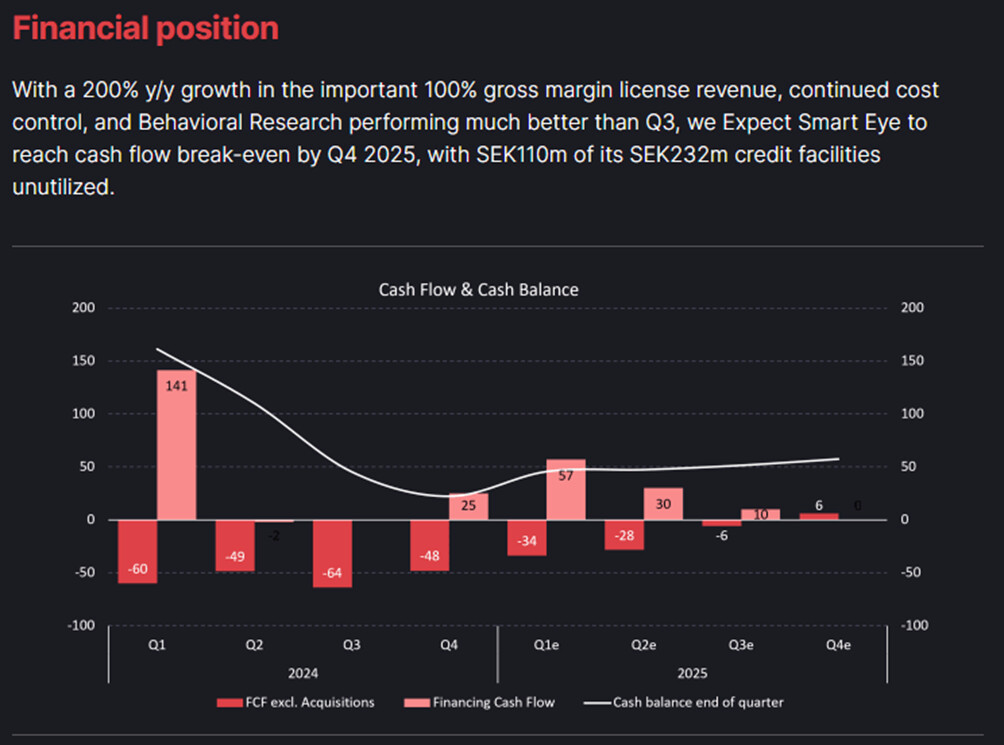This screenshot has height=745, width=1004.
Task: Click the 30 financing bar in Q2e
Action: [663, 504]
